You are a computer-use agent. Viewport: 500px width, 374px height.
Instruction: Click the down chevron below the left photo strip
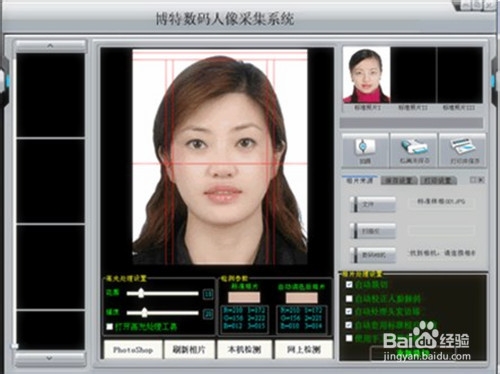click(x=49, y=358)
